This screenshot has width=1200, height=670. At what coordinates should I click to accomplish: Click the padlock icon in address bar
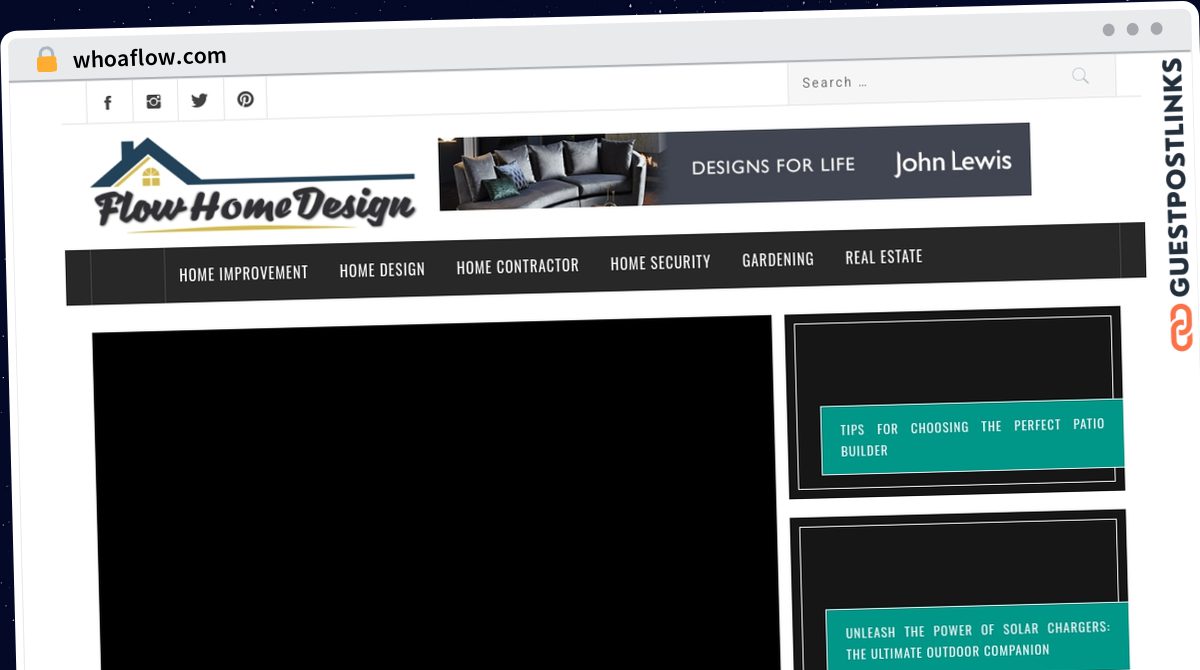coord(46,60)
